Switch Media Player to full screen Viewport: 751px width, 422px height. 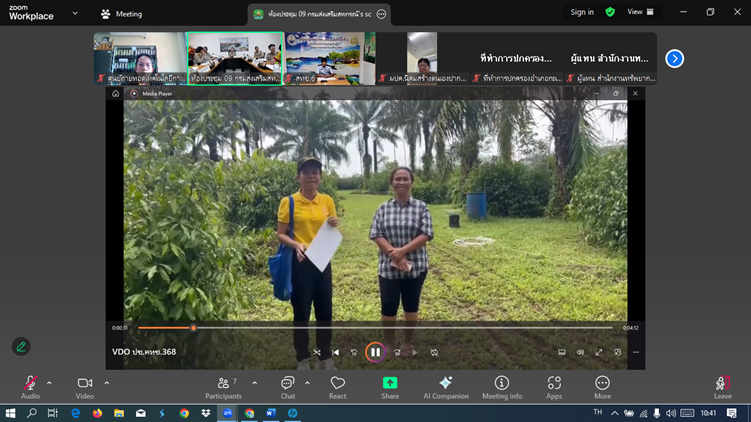(599, 353)
